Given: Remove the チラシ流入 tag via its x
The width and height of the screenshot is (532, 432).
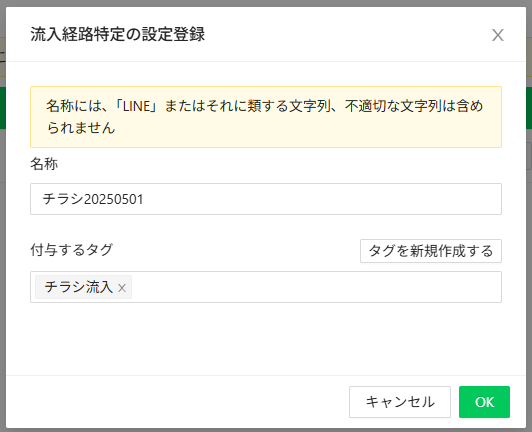Looking at the screenshot, I should [x=122, y=288].
